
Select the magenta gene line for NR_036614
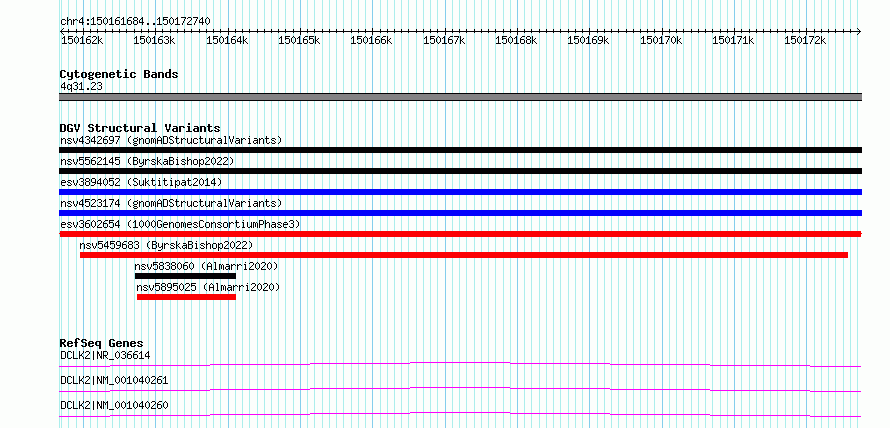[460, 364]
